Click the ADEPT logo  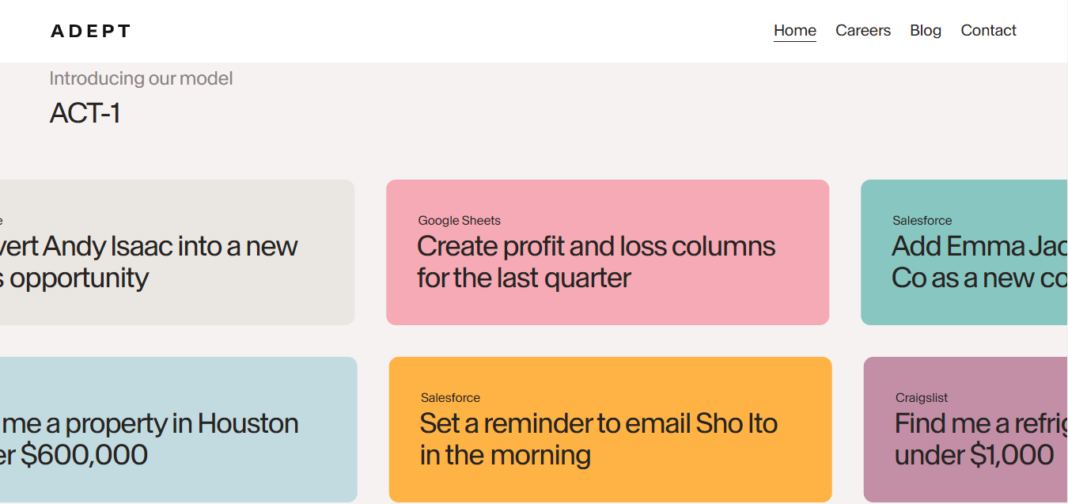click(90, 31)
